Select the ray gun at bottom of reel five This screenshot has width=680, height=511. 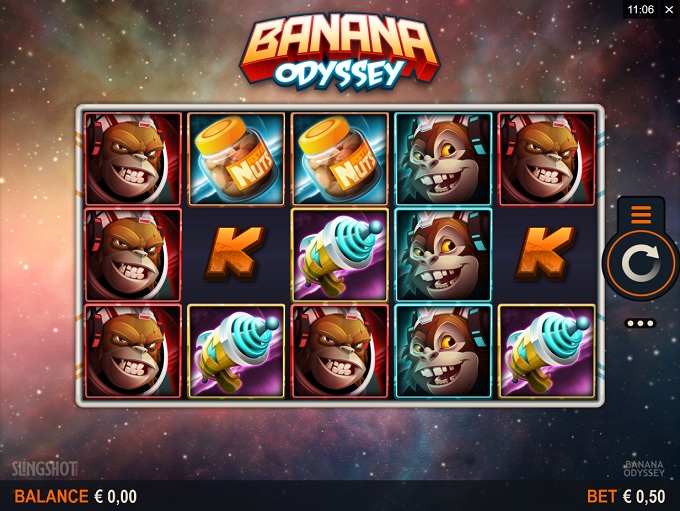(x=547, y=351)
